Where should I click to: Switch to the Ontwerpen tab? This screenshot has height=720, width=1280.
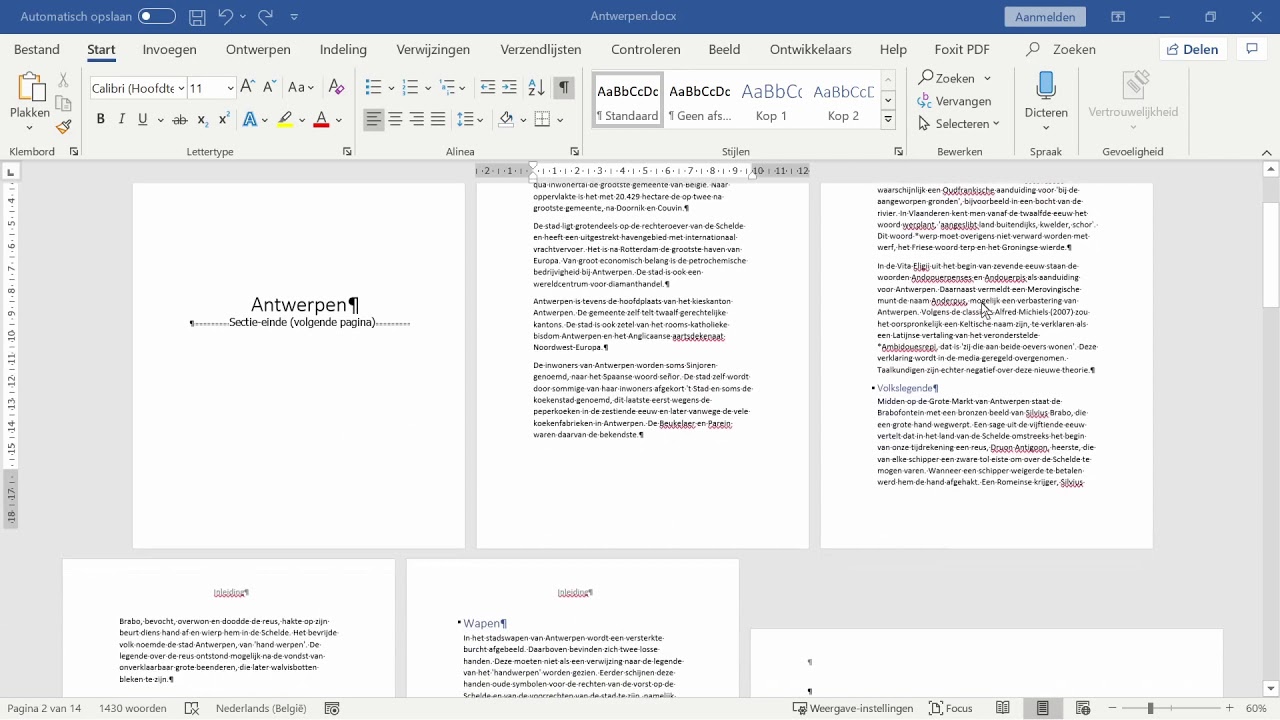[258, 50]
